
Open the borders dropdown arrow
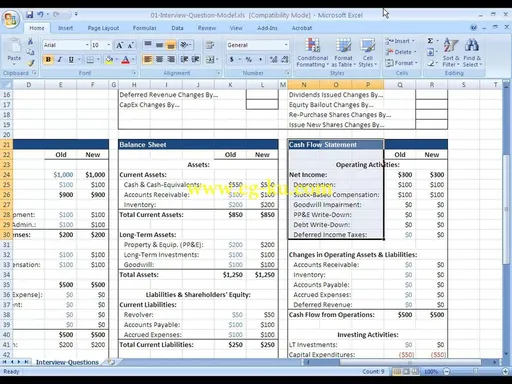pos(98,60)
